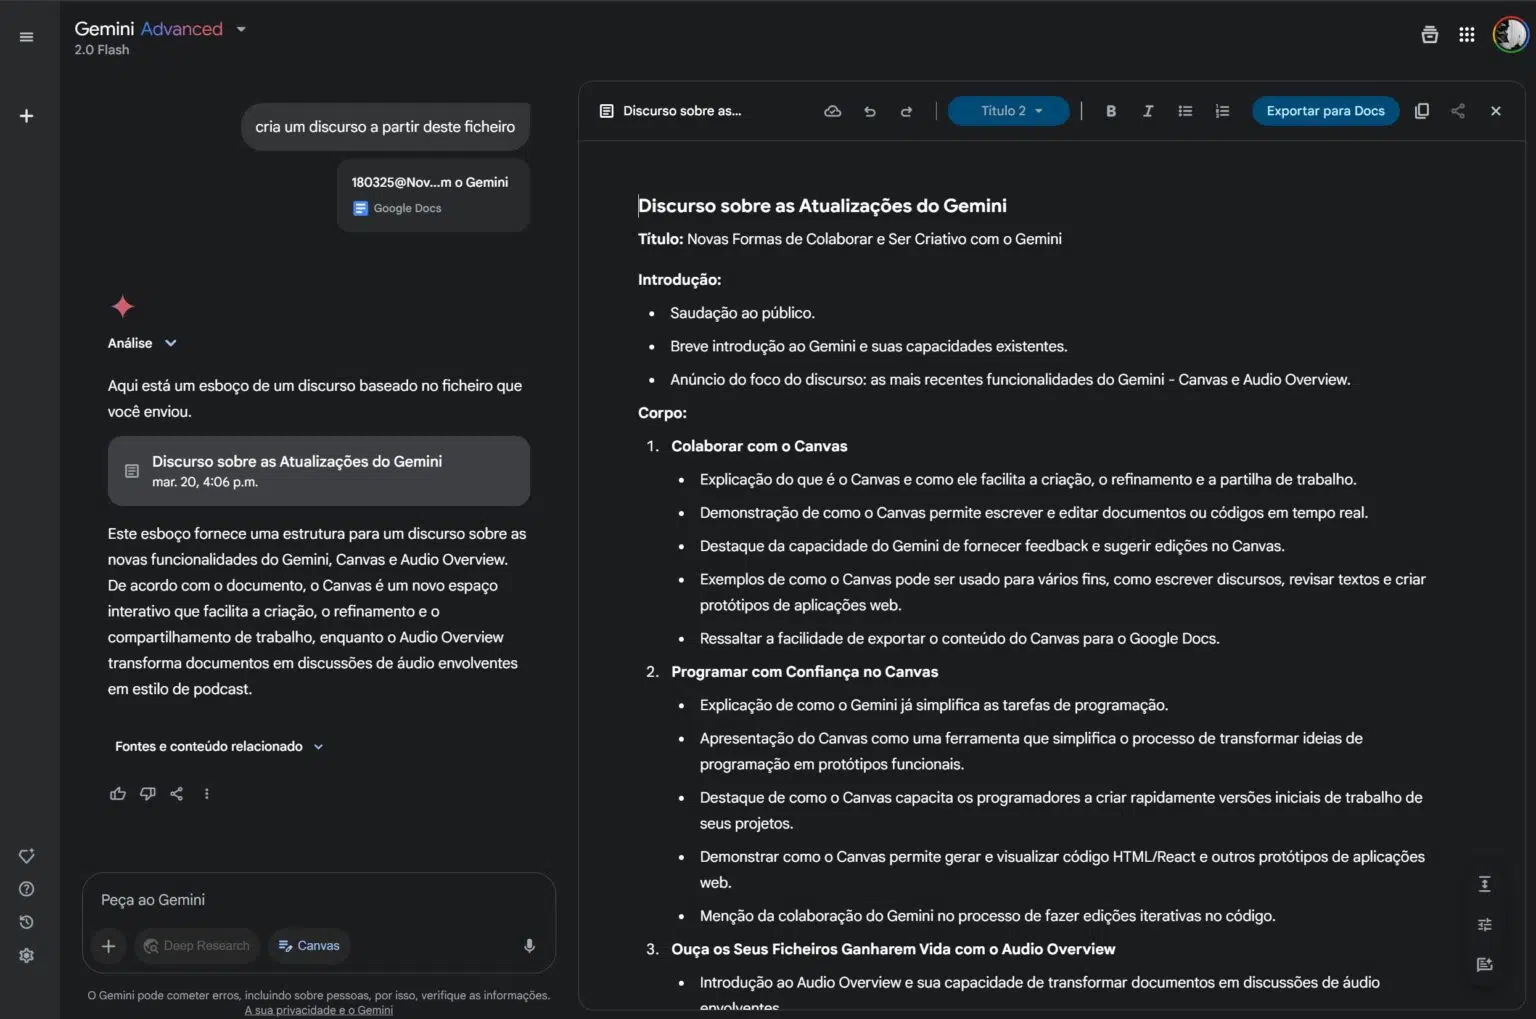
Task: Click the Introdução: section label
Action: pos(679,280)
